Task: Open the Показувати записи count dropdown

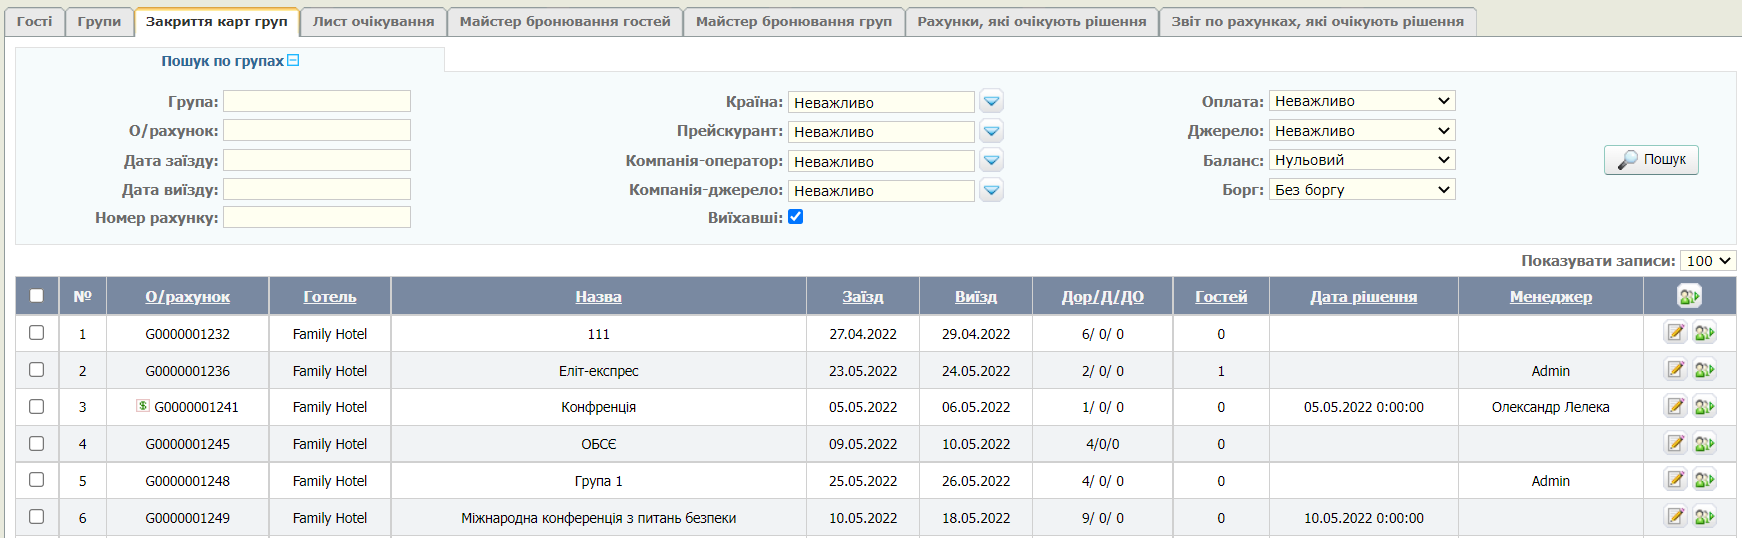Action: coord(1707,261)
